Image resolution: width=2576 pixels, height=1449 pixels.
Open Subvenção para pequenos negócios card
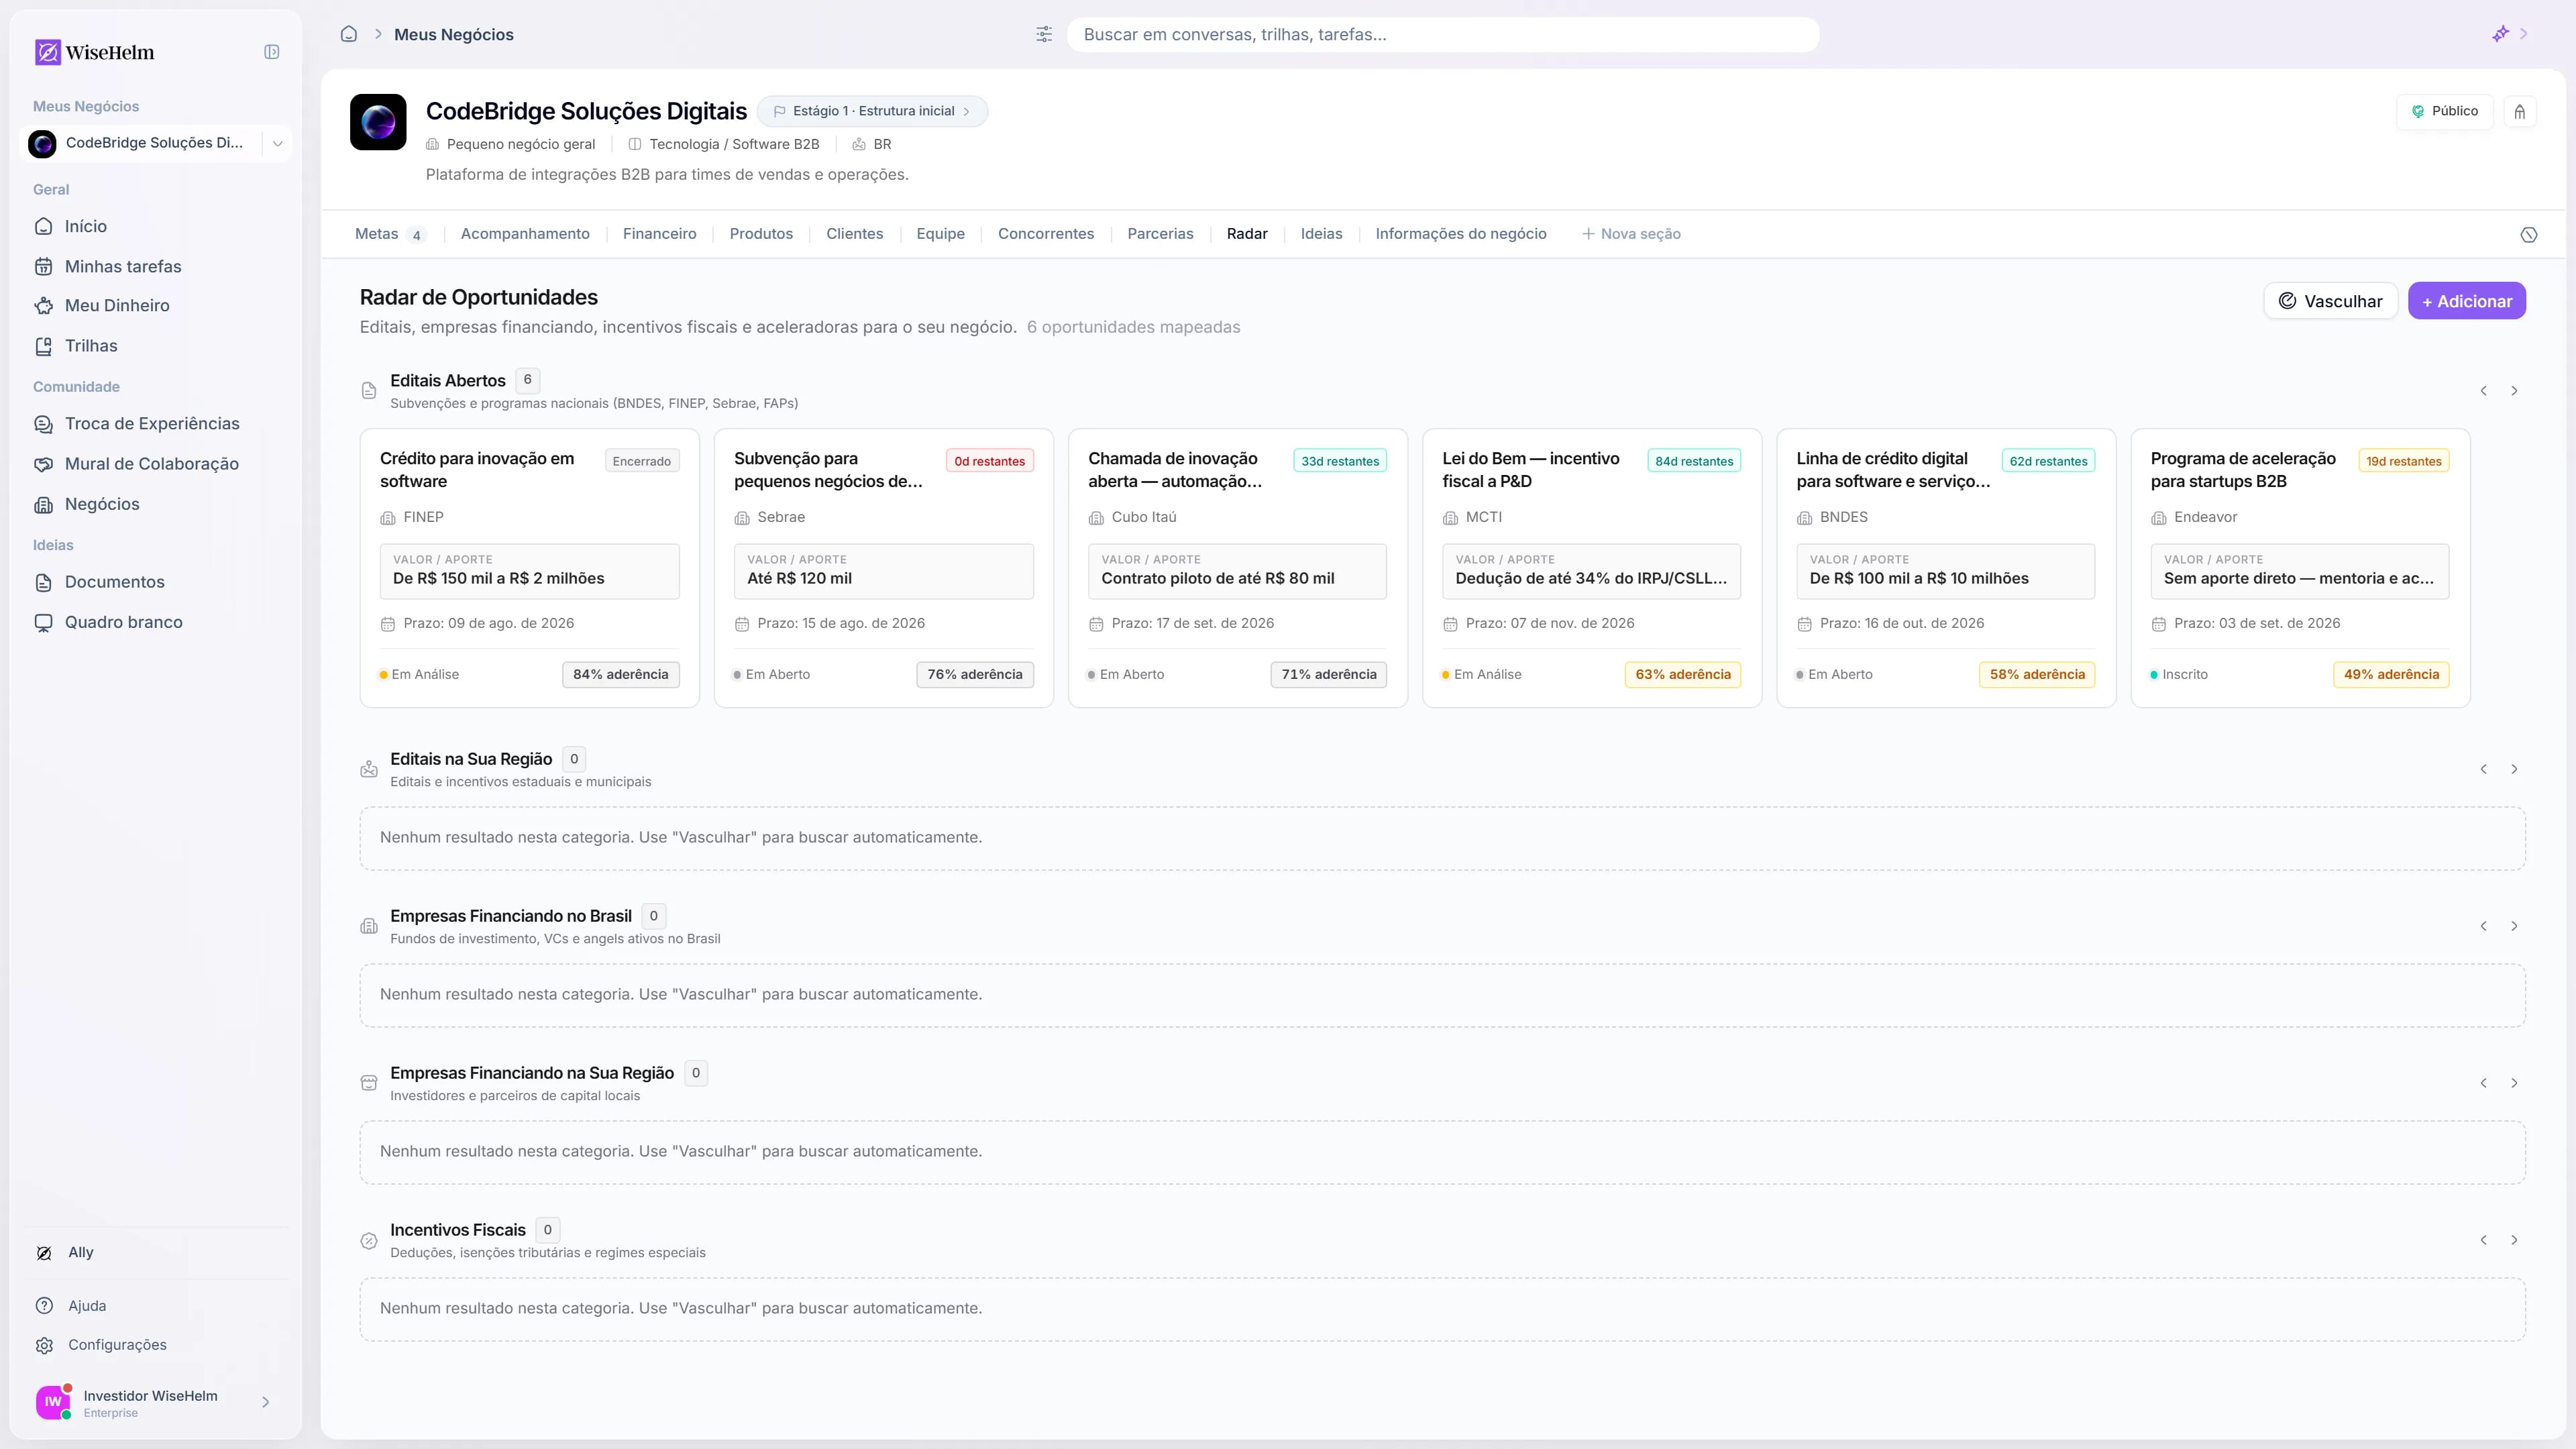(x=884, y=568)
